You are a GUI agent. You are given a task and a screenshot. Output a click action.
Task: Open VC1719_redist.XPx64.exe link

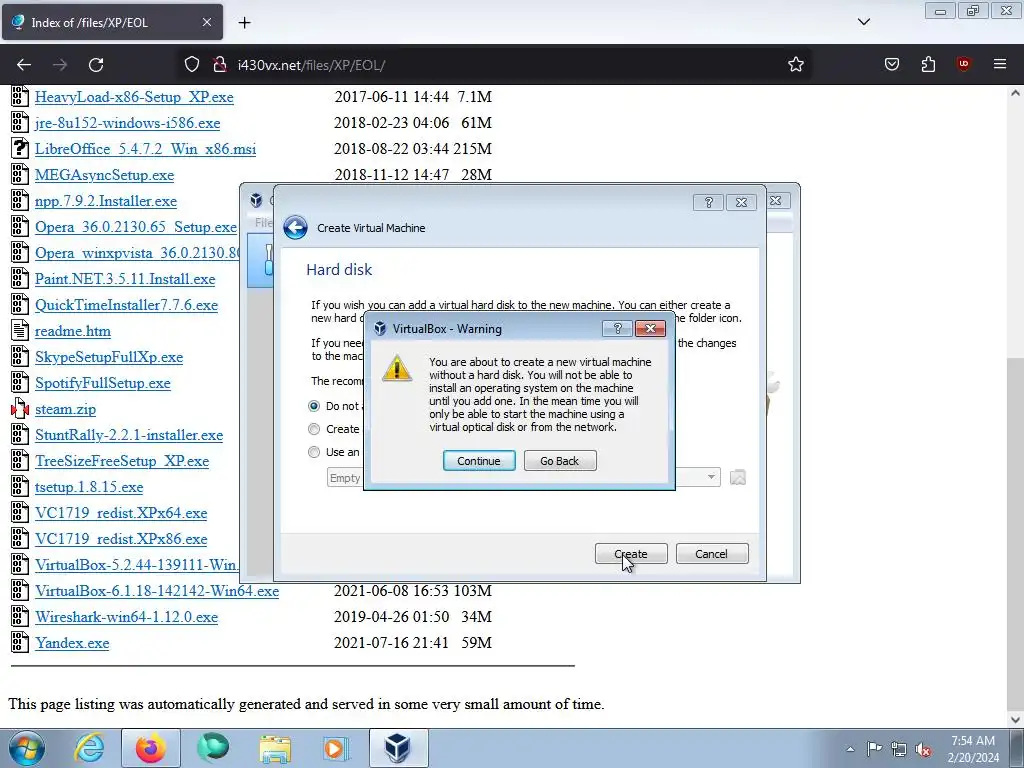pyautogui.click(x=121, y=513)
